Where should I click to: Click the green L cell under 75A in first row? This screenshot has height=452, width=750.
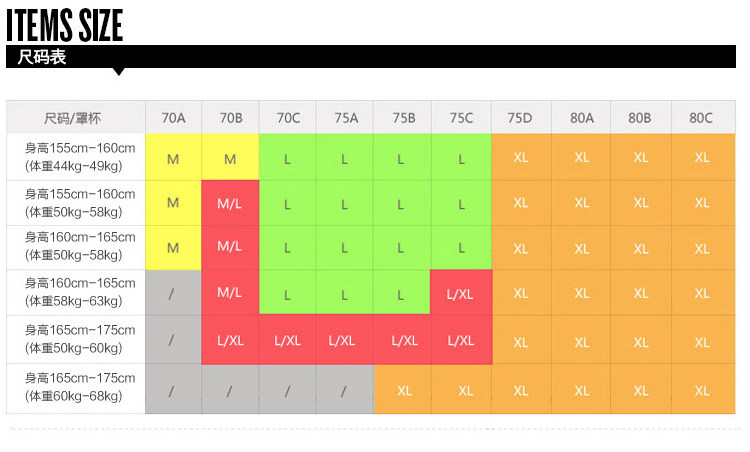344,157
